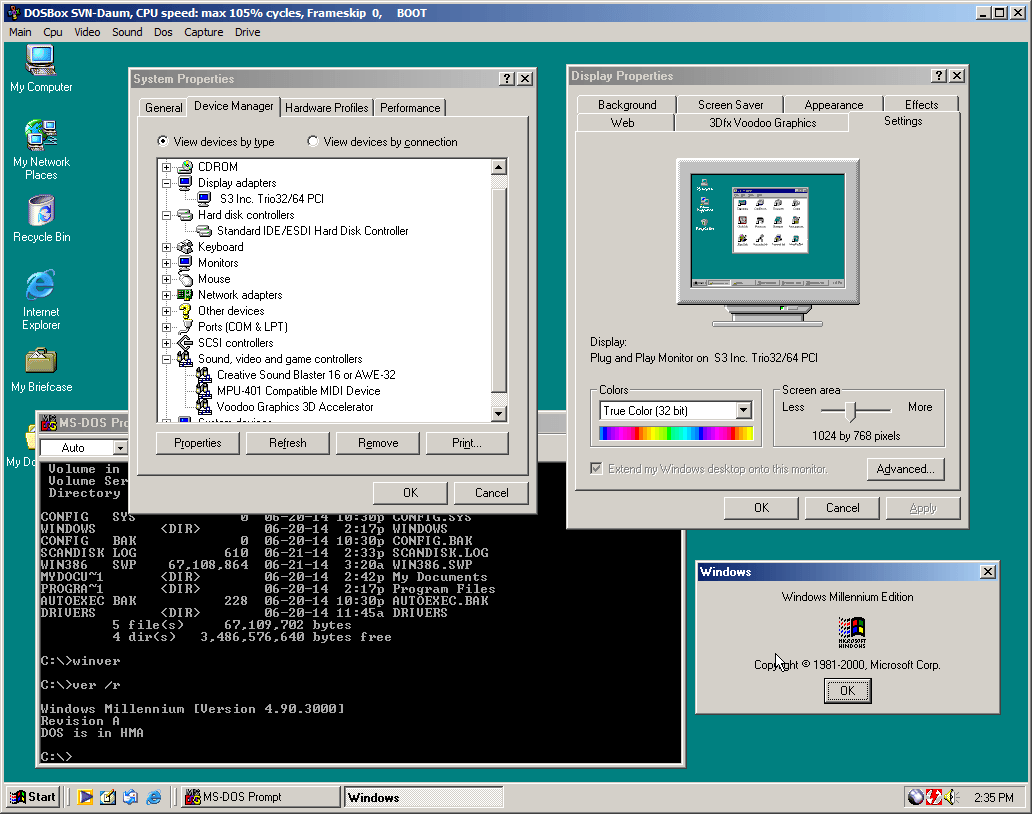Open the Appearance tab

pos(833,105)
